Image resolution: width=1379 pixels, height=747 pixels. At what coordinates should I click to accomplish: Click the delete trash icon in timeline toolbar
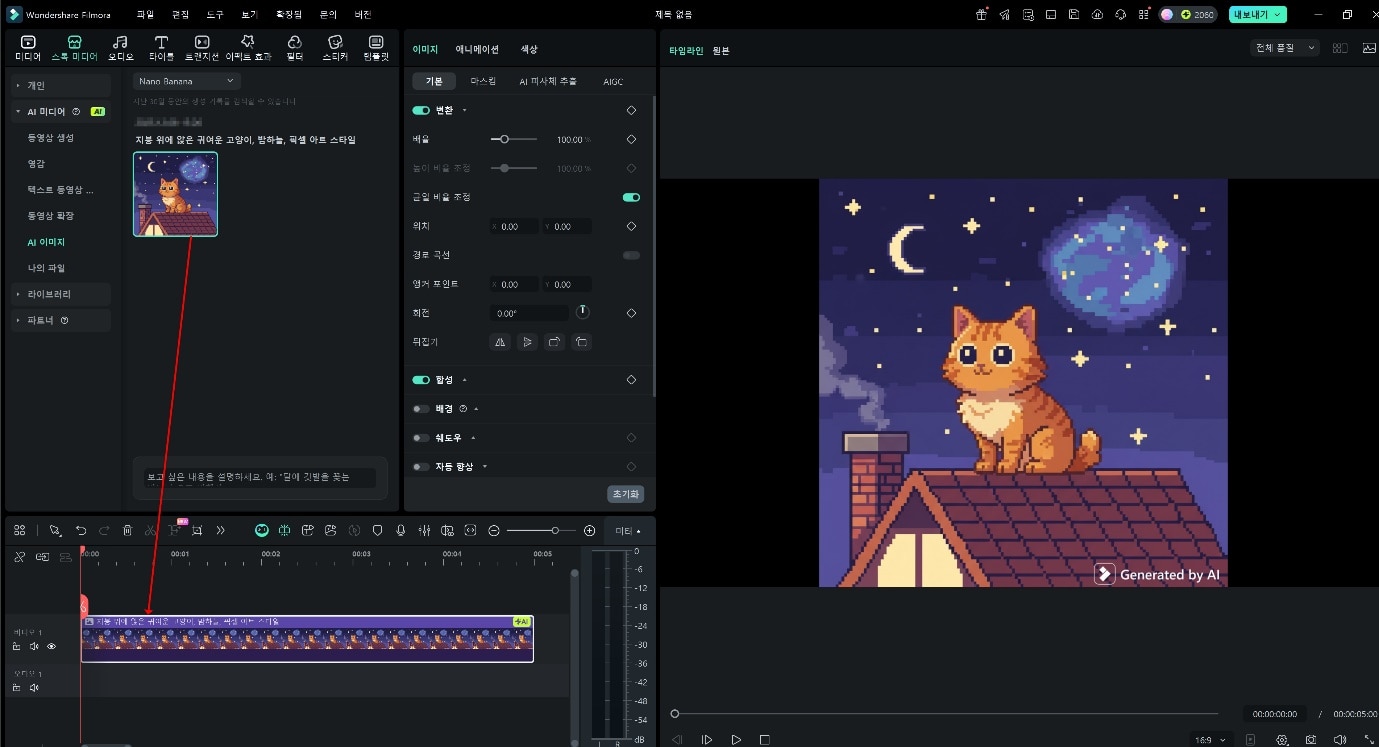[127, 530]
